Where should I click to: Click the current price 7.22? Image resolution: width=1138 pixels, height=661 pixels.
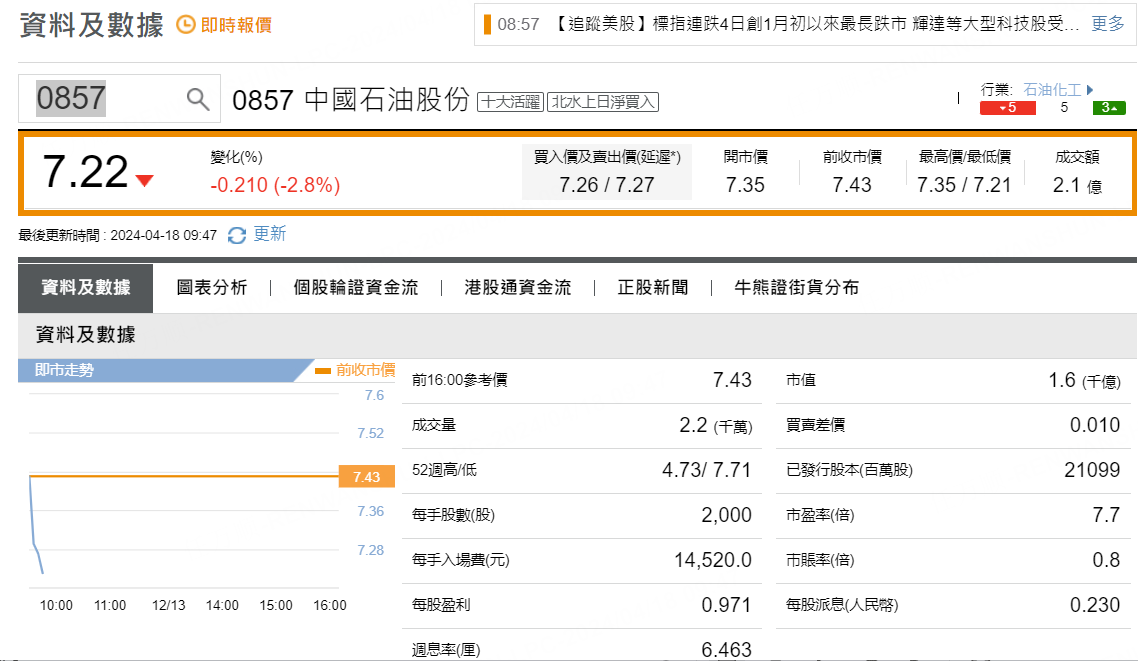[86, 172]
